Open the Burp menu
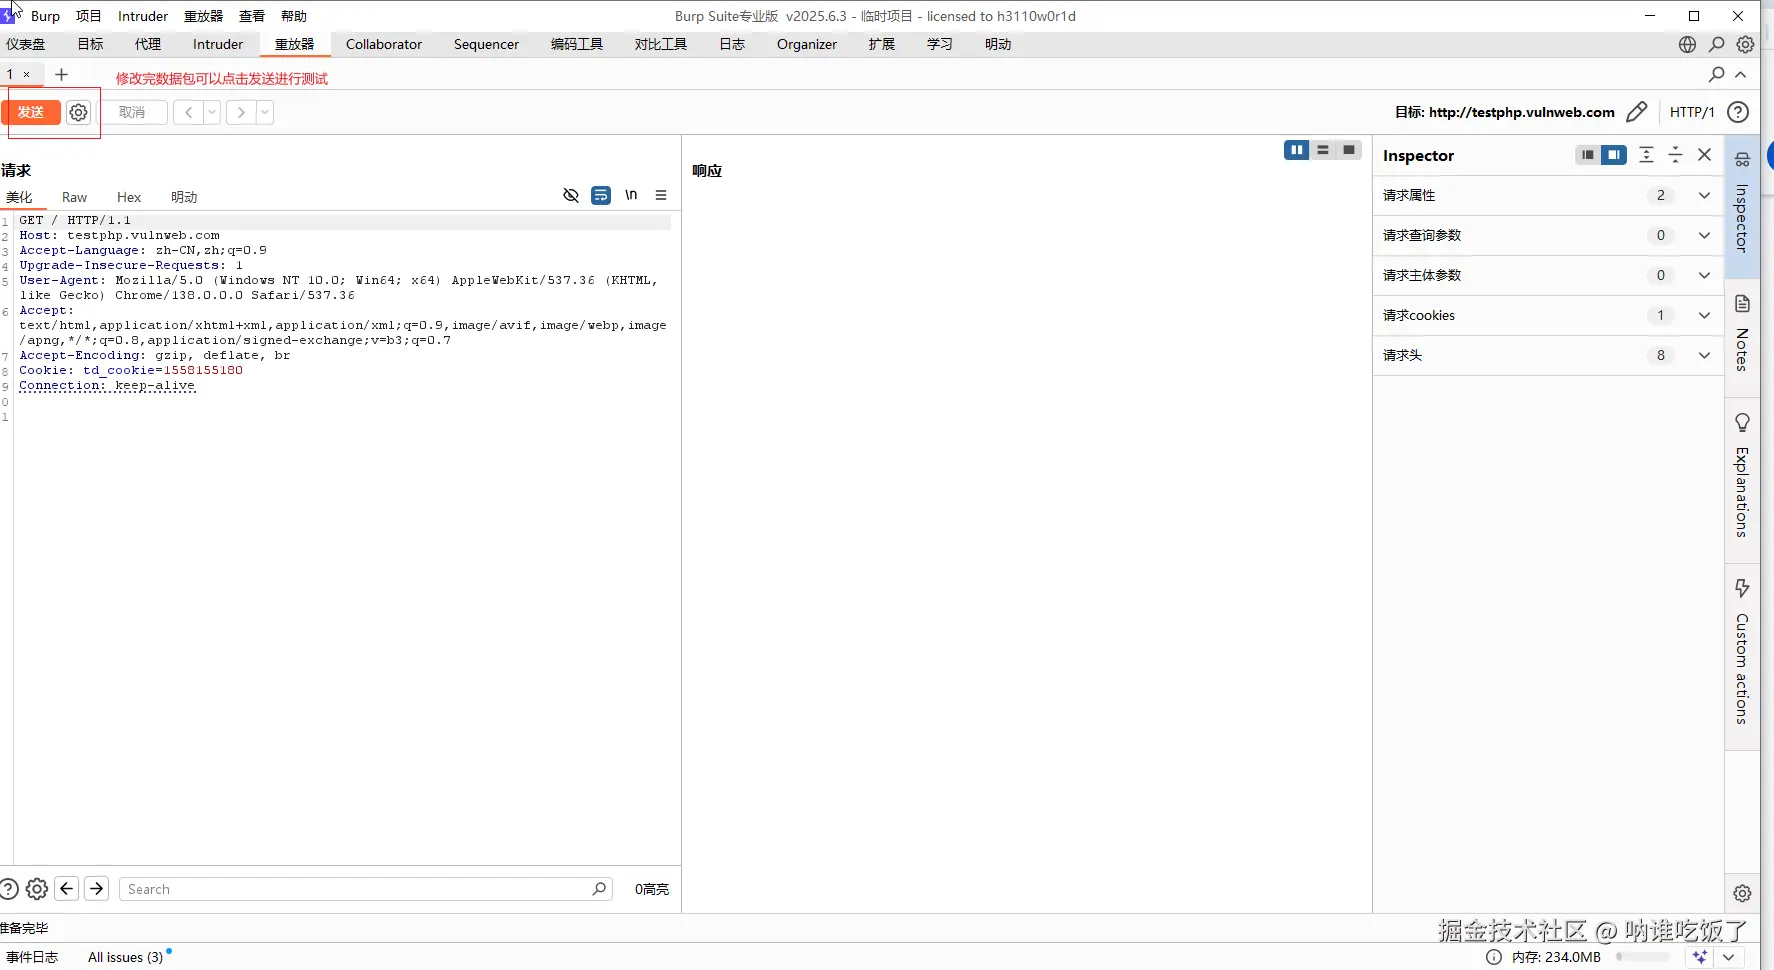 (45, 16)
